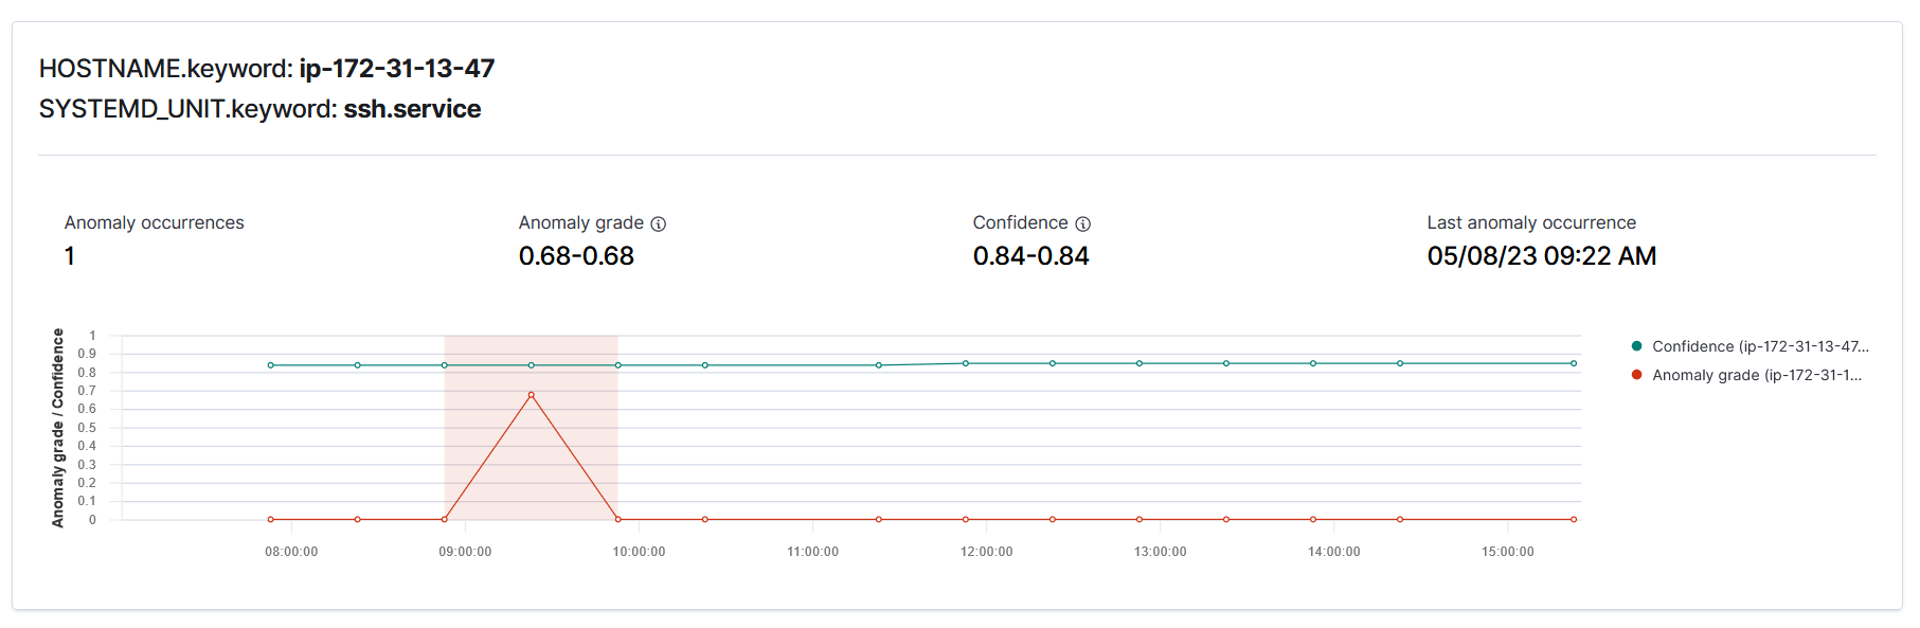Click the 0.68-0.68 anomaly grade value

pyautogui.click(x=576, y=256)
